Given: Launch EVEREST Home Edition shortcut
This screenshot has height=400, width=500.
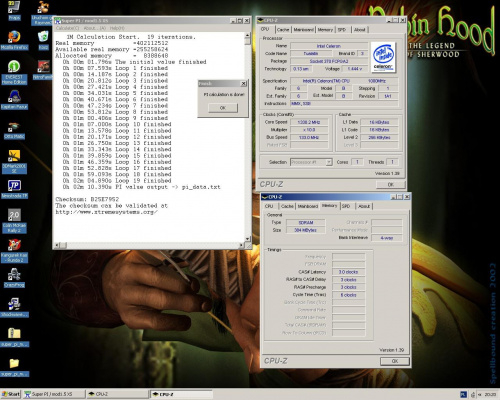Looking at the screenshot, I should [14, 72].
